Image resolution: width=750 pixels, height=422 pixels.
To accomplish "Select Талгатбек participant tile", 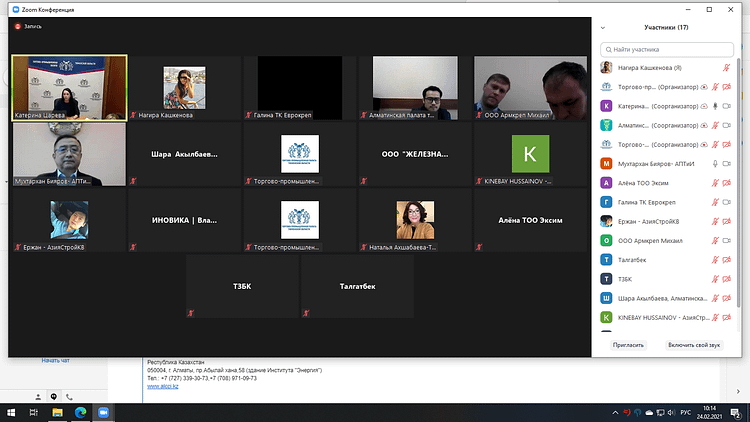I will point(358,286).
